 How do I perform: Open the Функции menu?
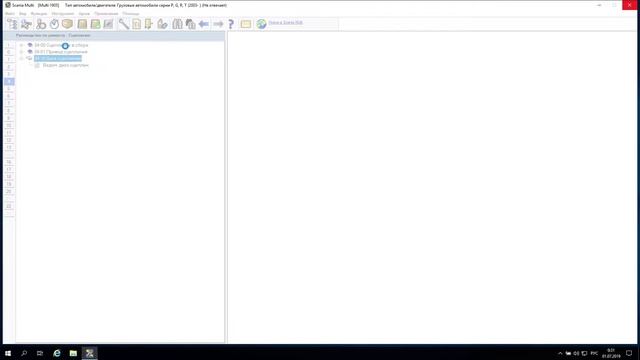[39, 13]
